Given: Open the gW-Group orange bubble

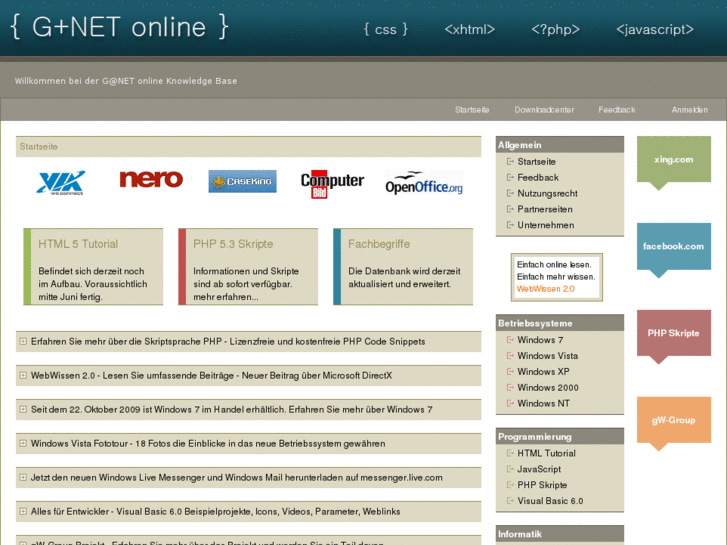Looking at the screenshot, I should 674,420.
